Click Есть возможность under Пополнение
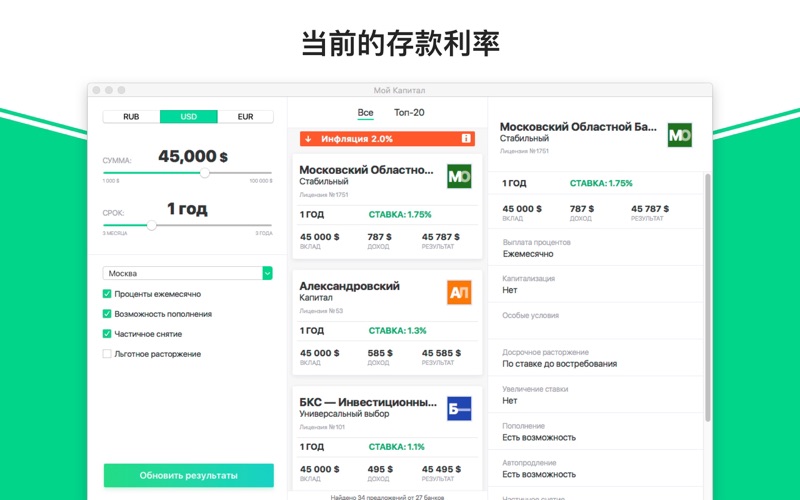This screenshot has height=500, width=800. [539, 438]
